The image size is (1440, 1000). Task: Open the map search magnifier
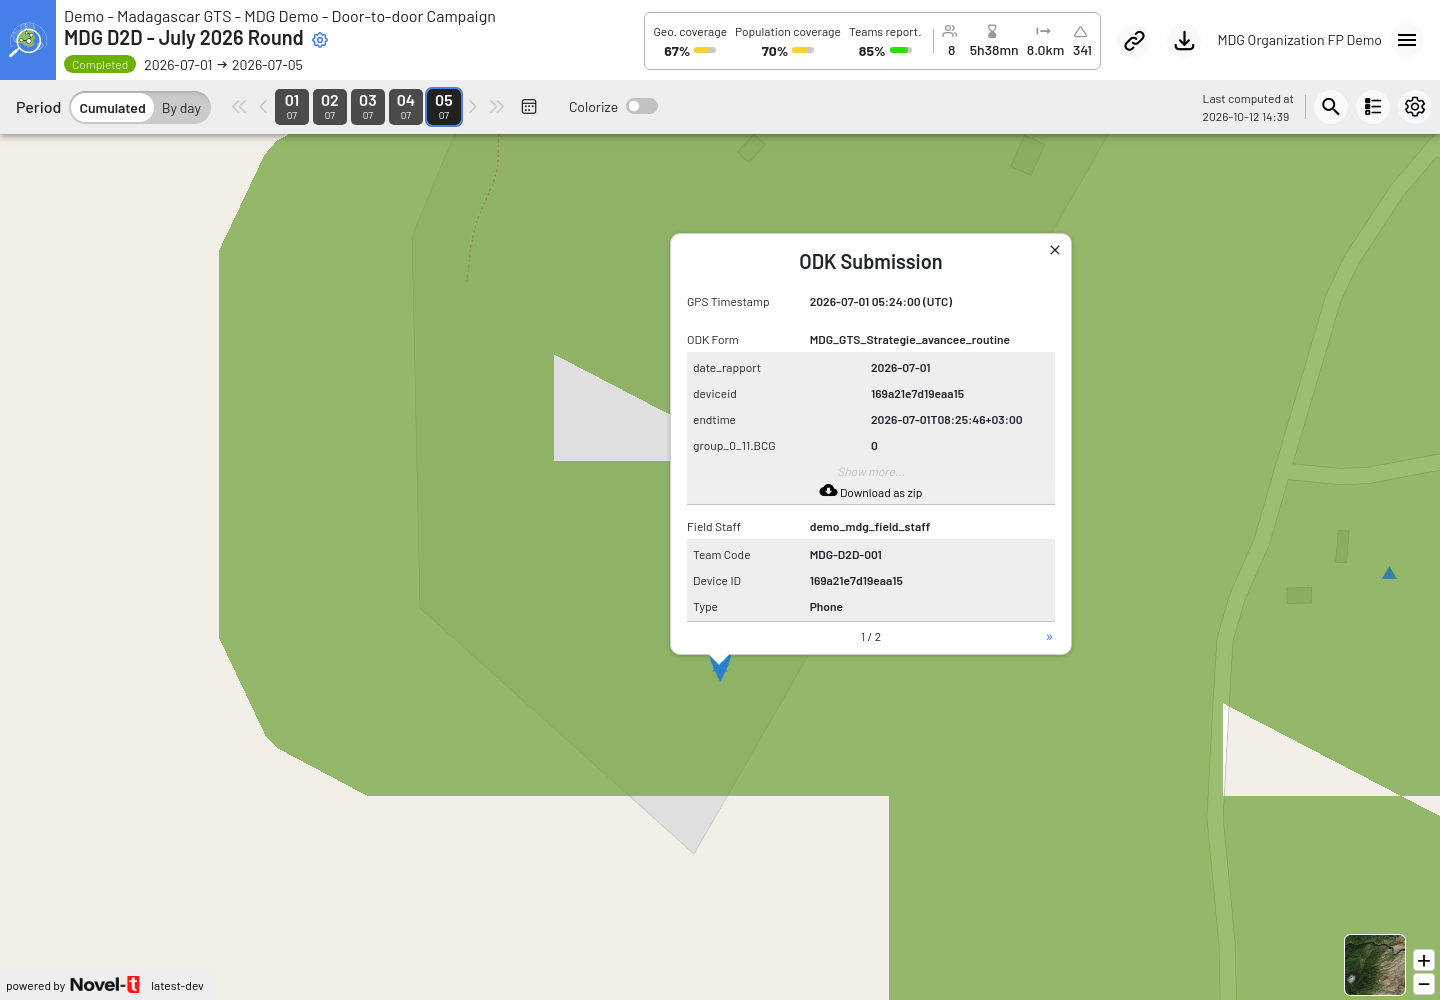1330,107
